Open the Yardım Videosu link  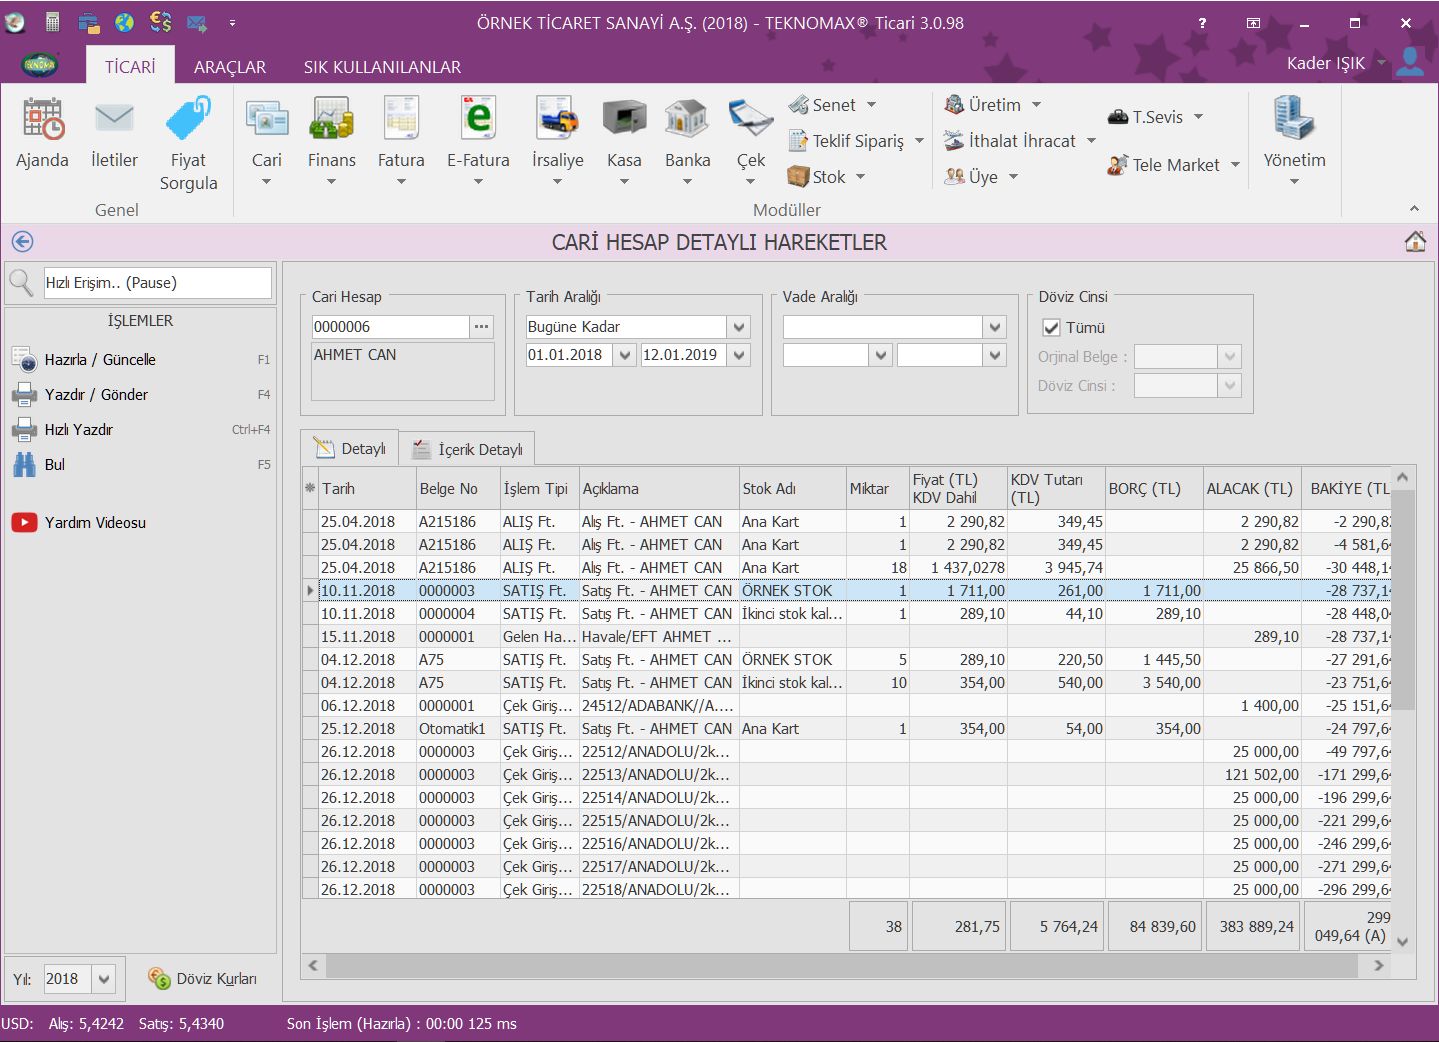click(x=95, y=523)
